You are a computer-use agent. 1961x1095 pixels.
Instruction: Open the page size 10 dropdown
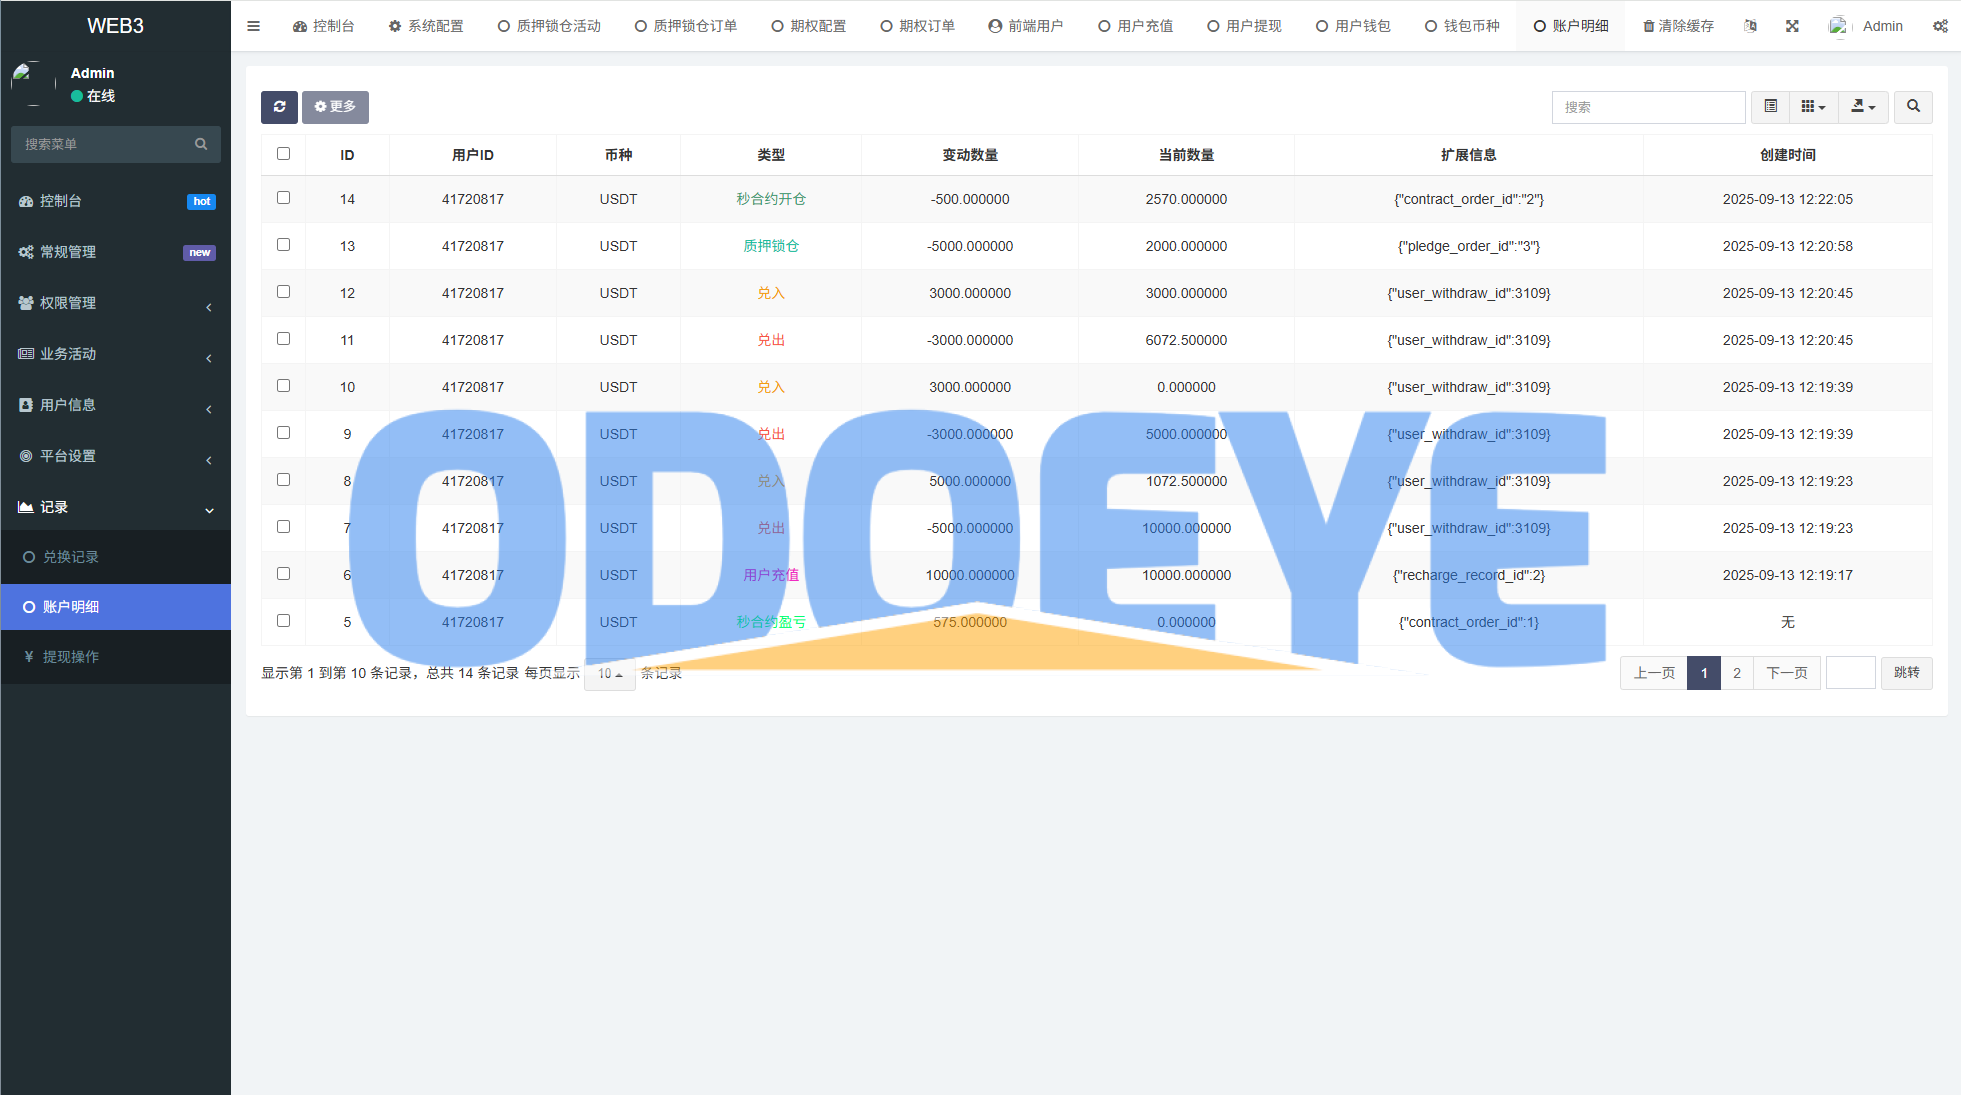tap(609, 674)
